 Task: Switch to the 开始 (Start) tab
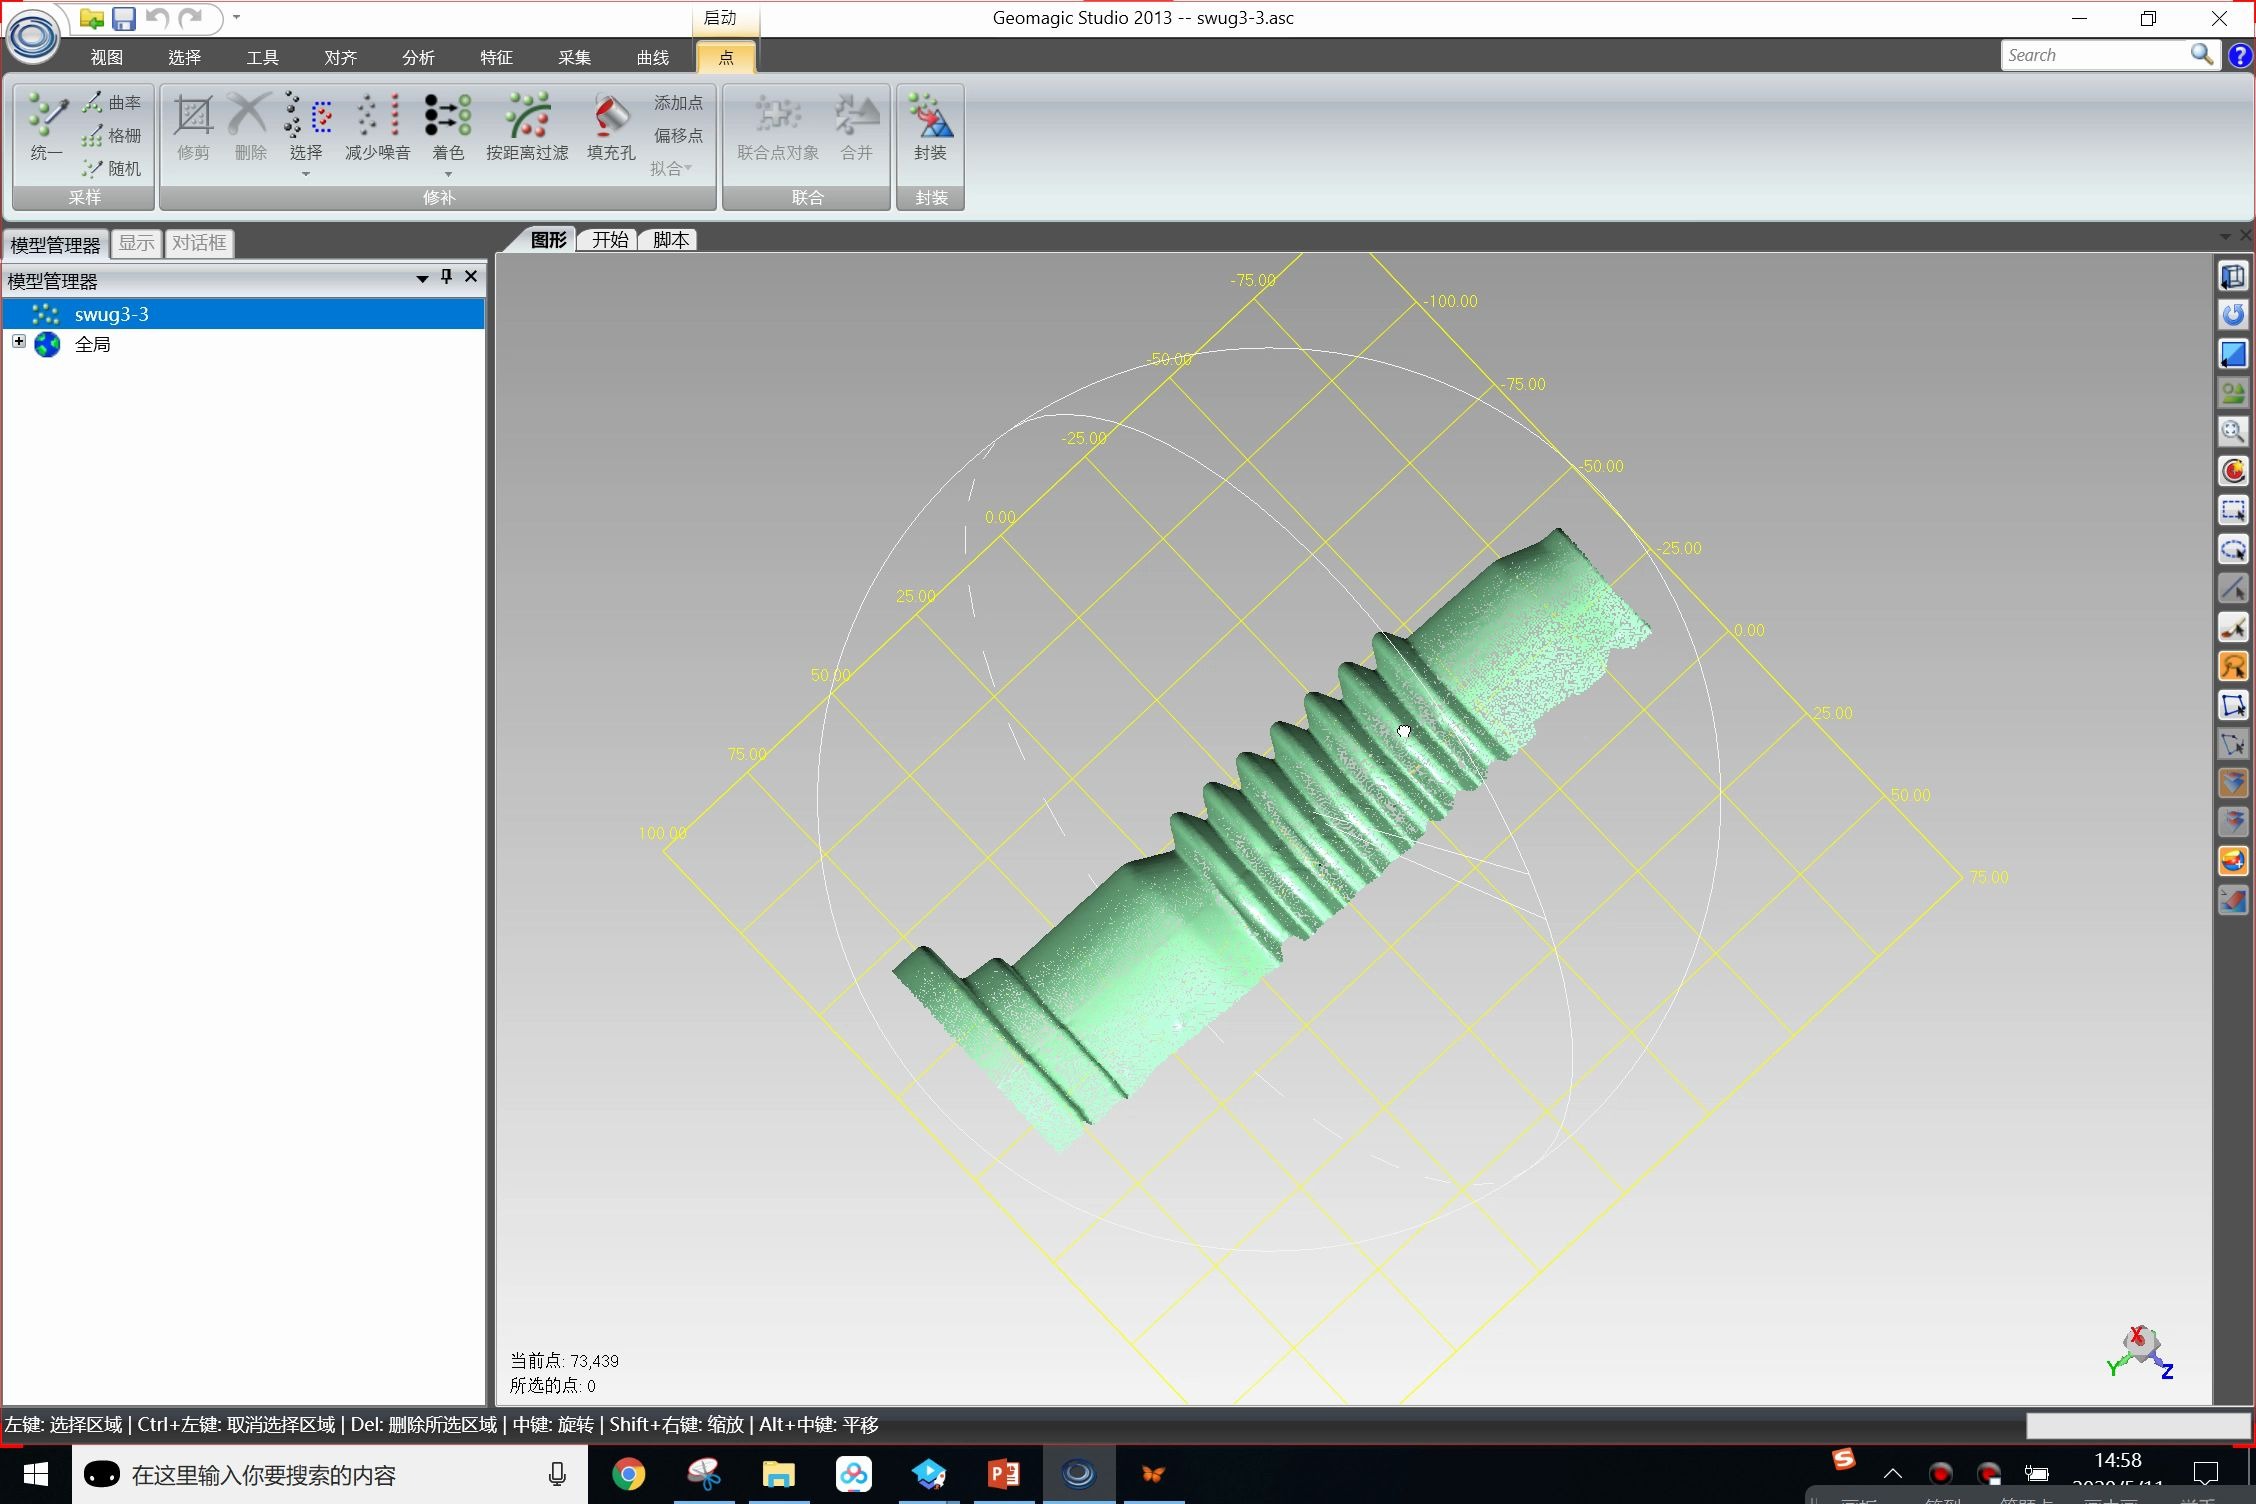[x=608, y=238]
